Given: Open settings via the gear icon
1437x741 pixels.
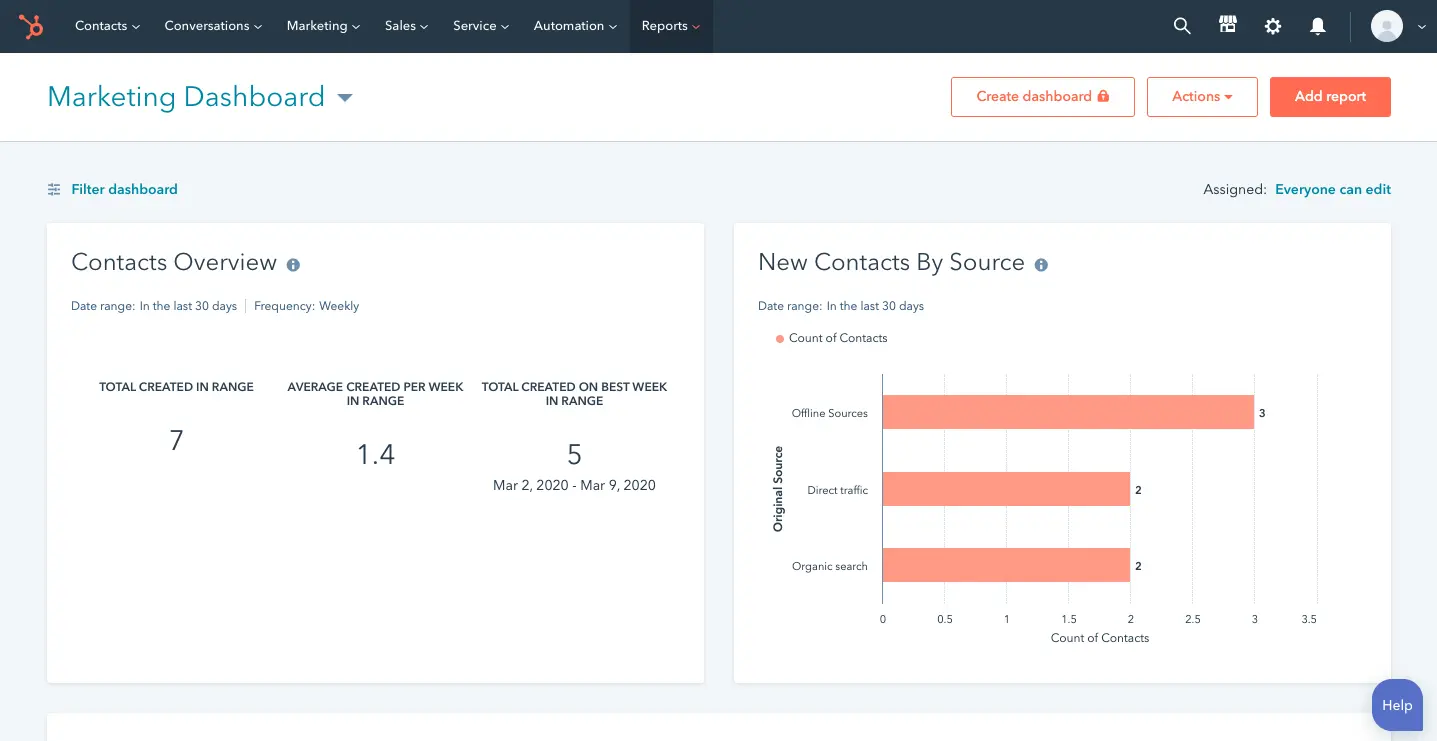Looking at the screenshot, I should tap(1273, 27).
